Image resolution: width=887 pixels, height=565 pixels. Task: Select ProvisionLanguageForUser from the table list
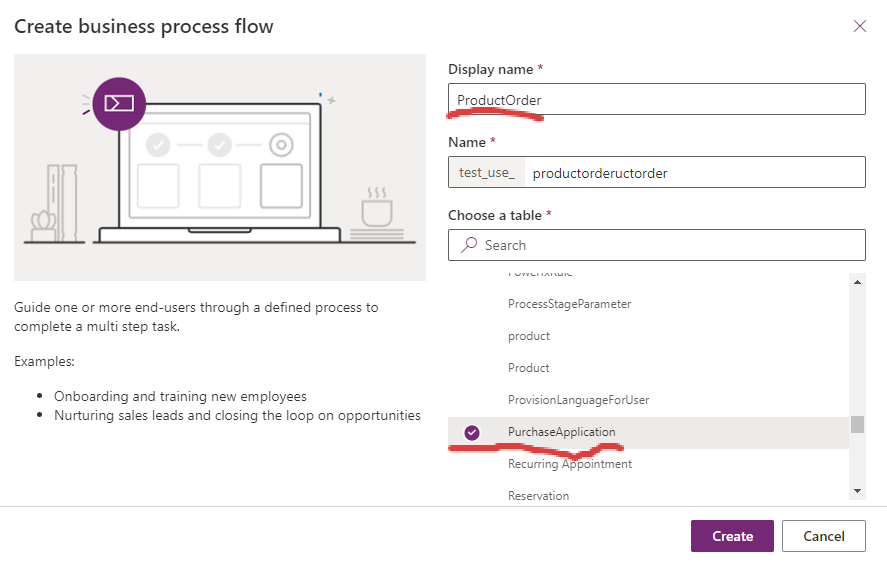coord(578,400)
